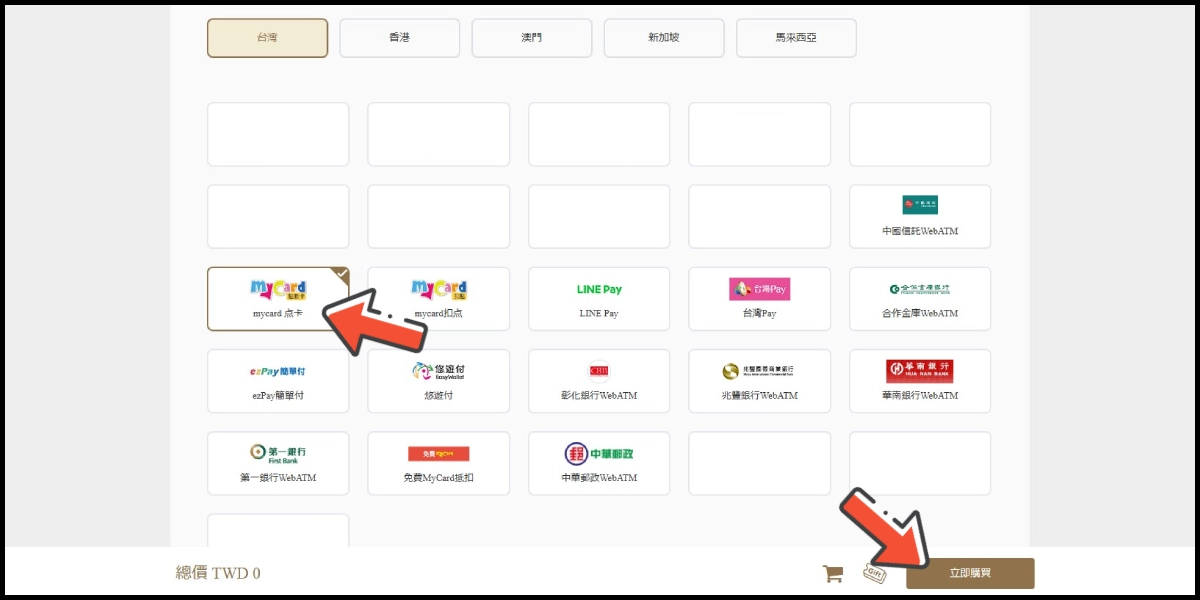Select mycard 點卡 payment card
This screenshot has height=600, width=1200.
pyautogui.click(x=278, y=298)
